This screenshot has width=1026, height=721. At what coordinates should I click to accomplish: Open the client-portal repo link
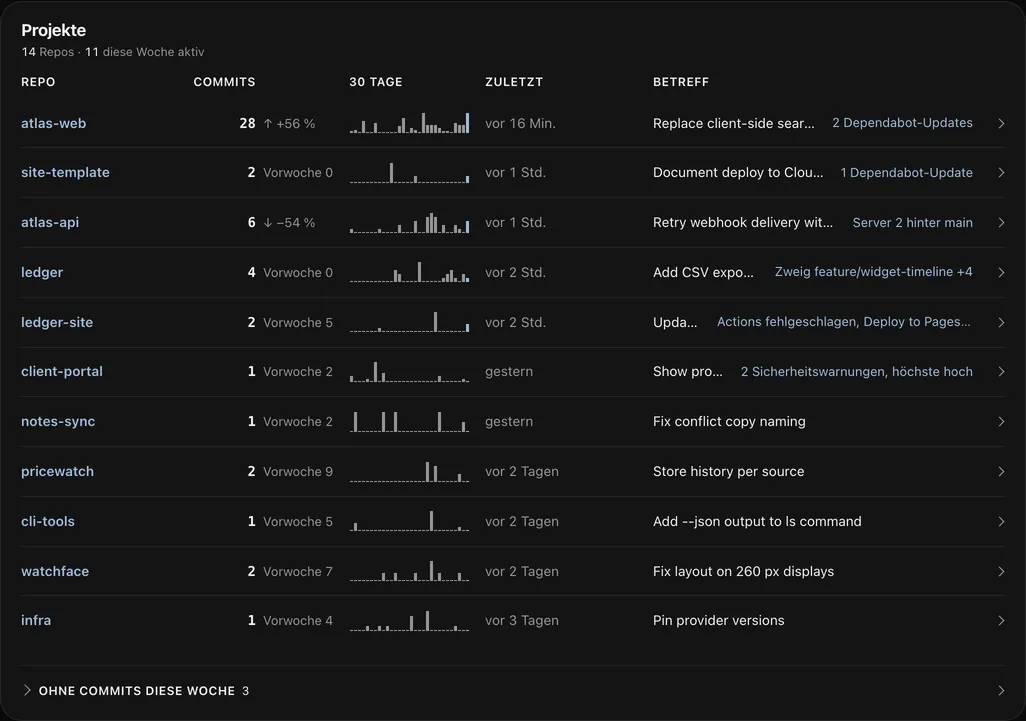pyautogui.click(x=62, y=372)
